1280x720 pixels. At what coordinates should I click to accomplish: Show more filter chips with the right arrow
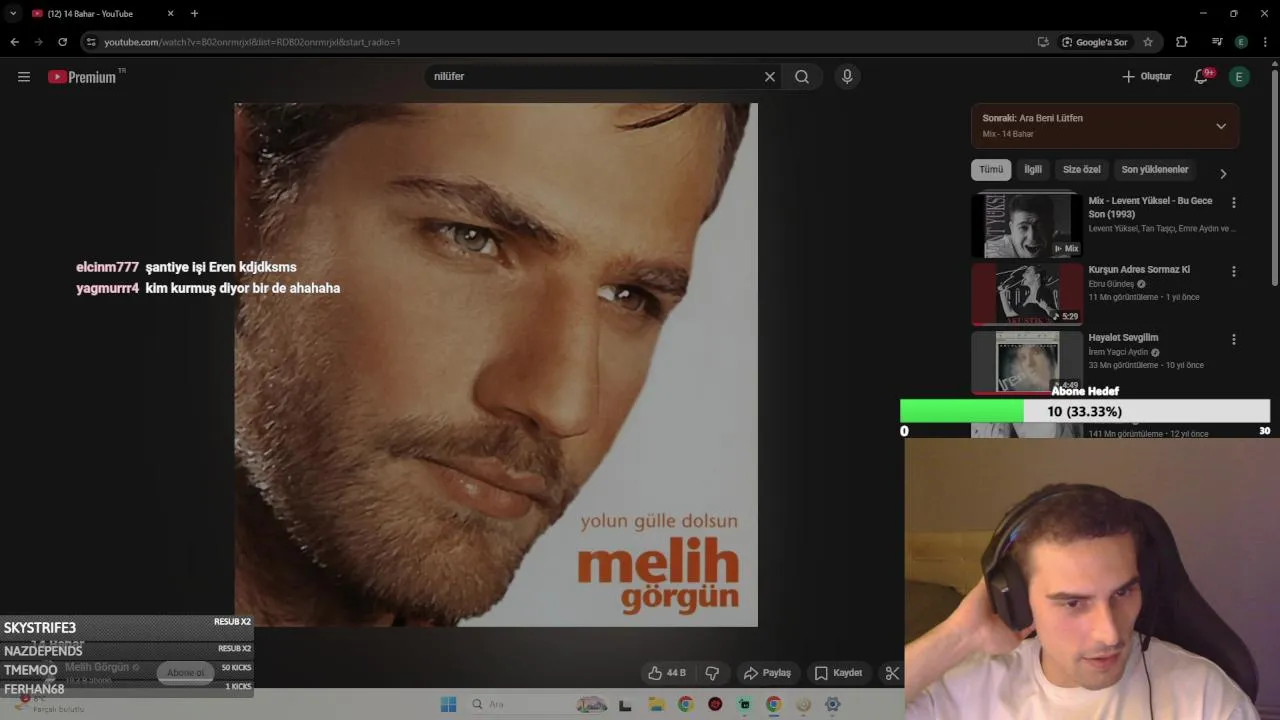tap(1223, 173)
